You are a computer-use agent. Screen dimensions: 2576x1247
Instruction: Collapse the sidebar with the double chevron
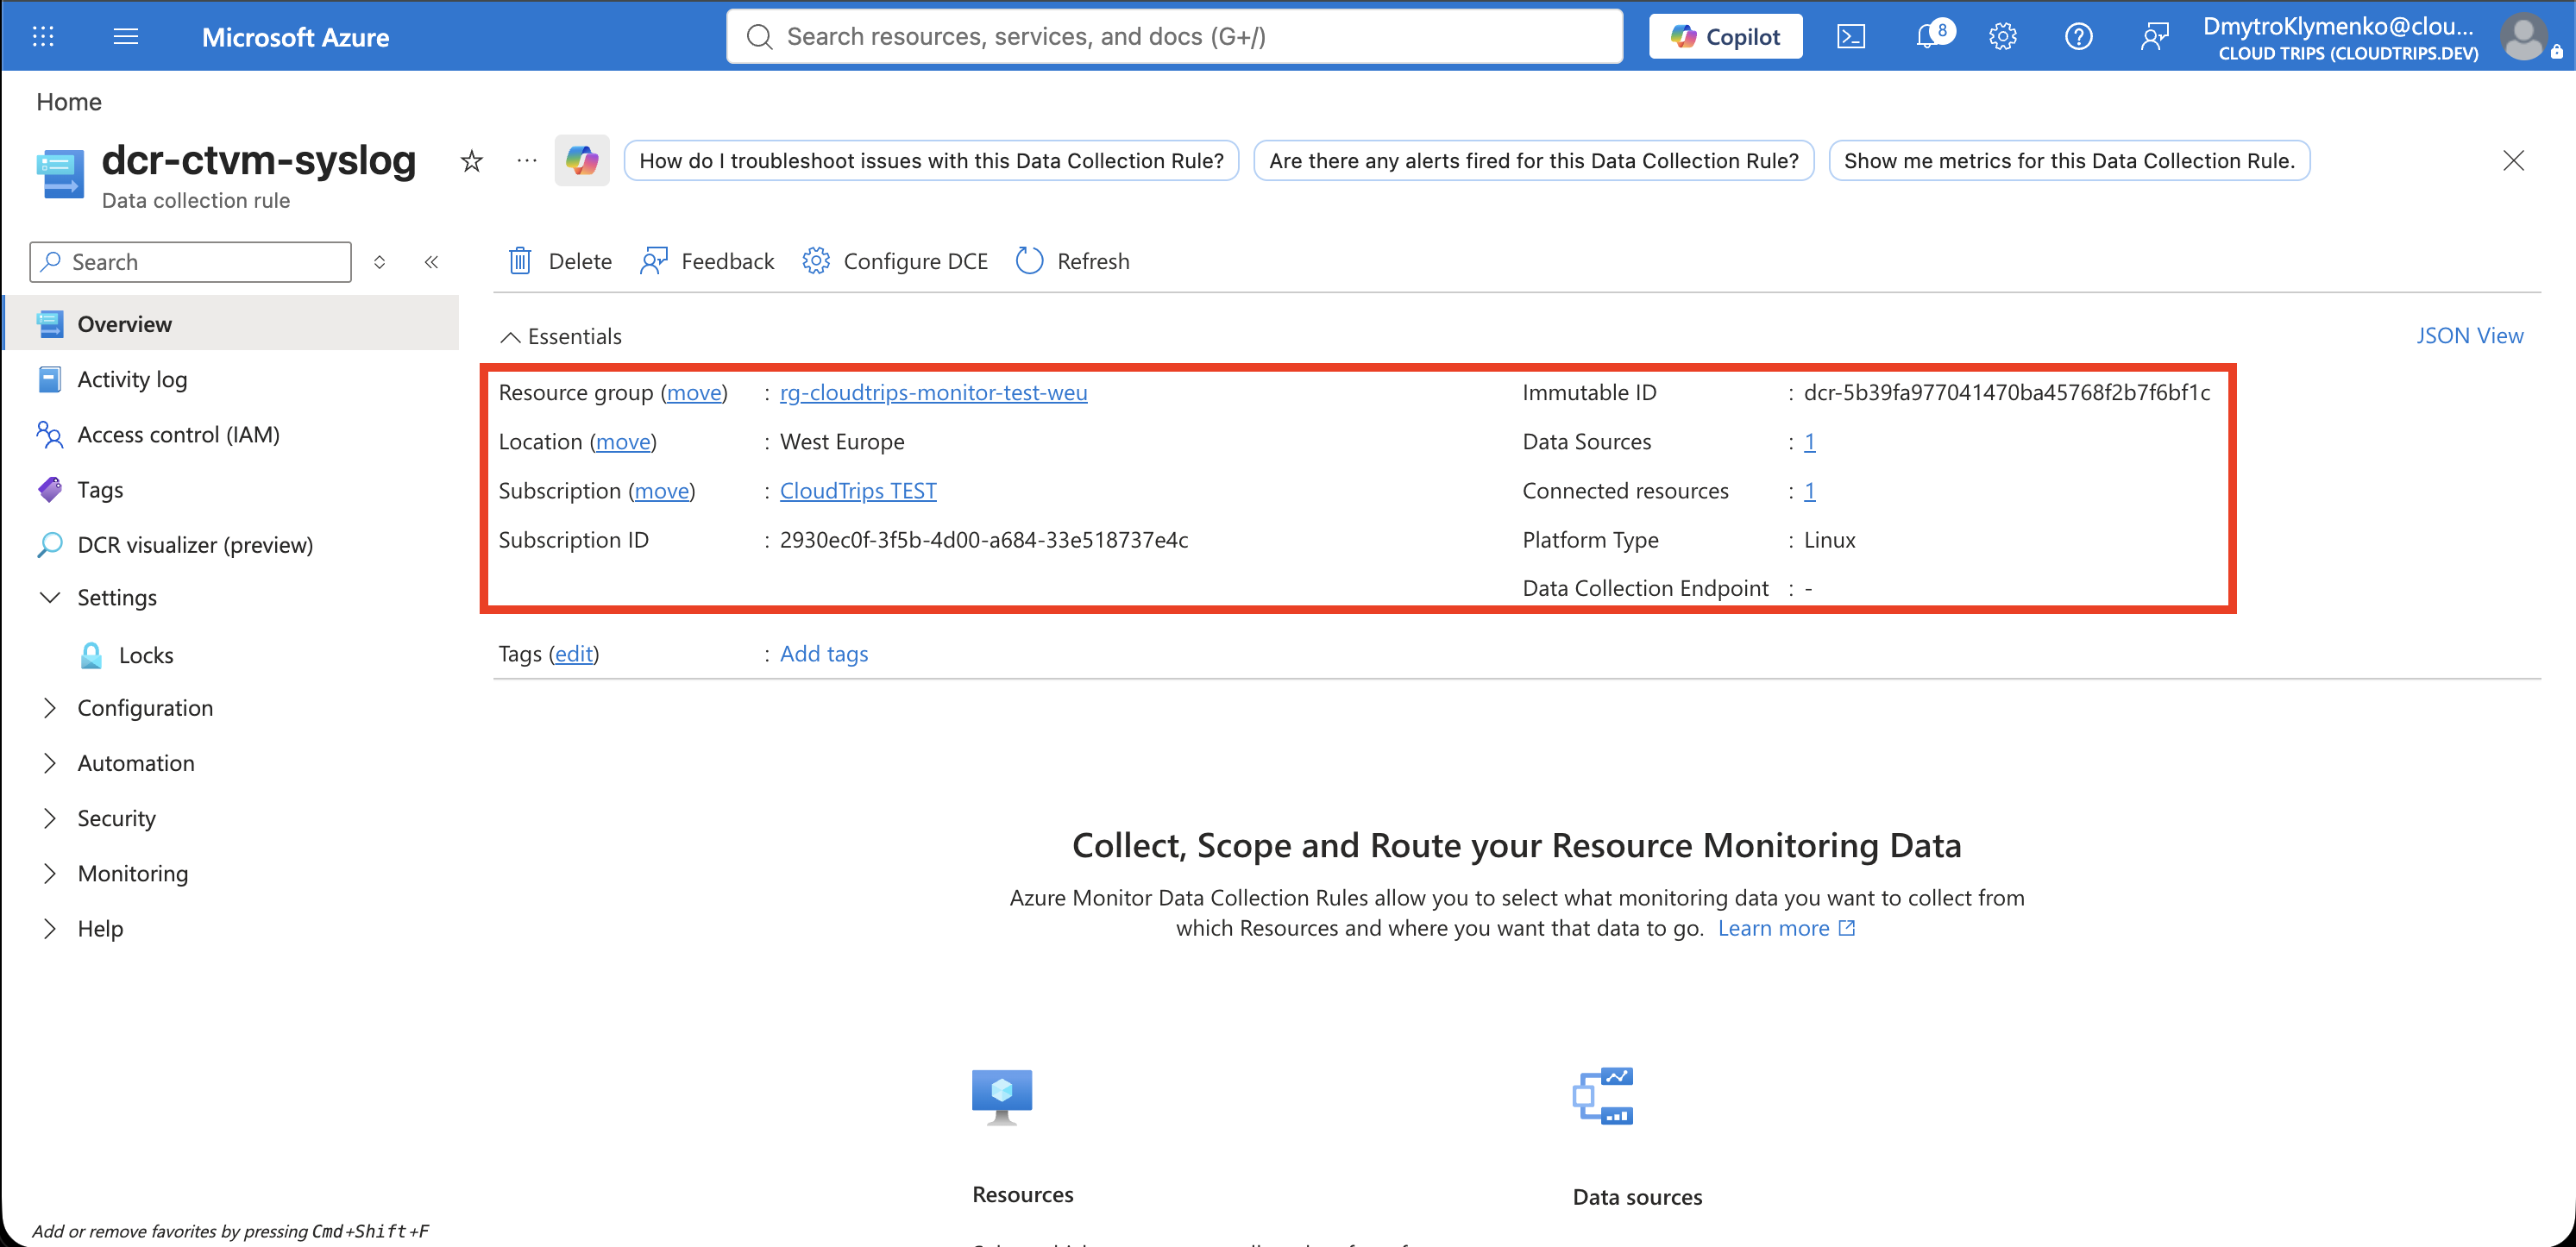pyautogui.click(x=432, y=262)
